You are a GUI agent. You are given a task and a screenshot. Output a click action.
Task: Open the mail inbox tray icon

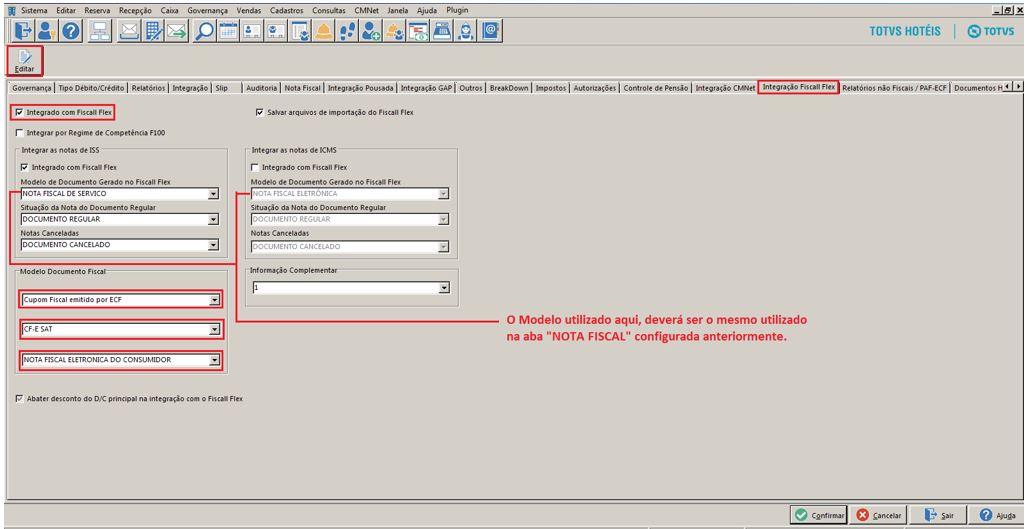(130, 31)
